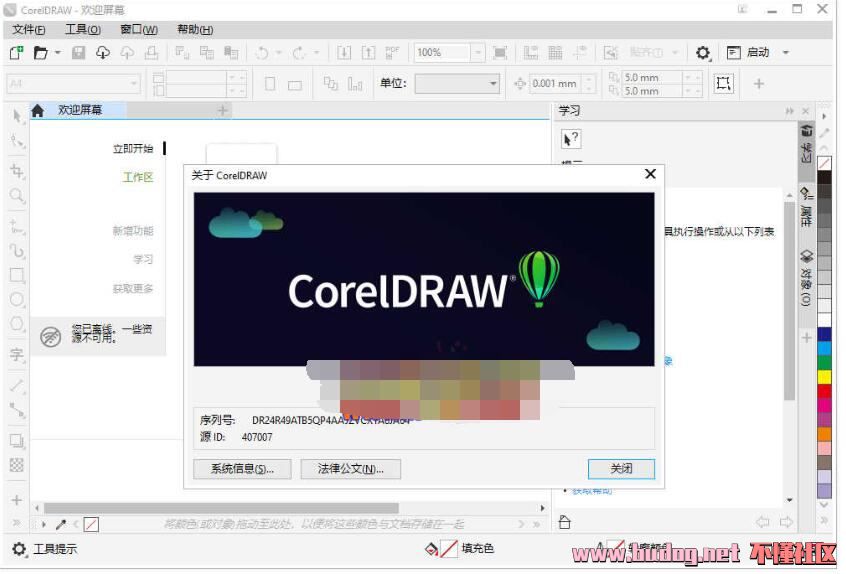Viewport: 846px width, 574px height.
Task: Click the no-fill swatch atop palette
Action: tap(824, 163)
